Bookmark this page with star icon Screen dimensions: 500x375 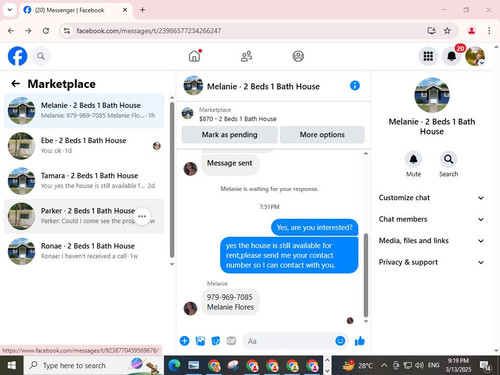[x=447, y=31]
